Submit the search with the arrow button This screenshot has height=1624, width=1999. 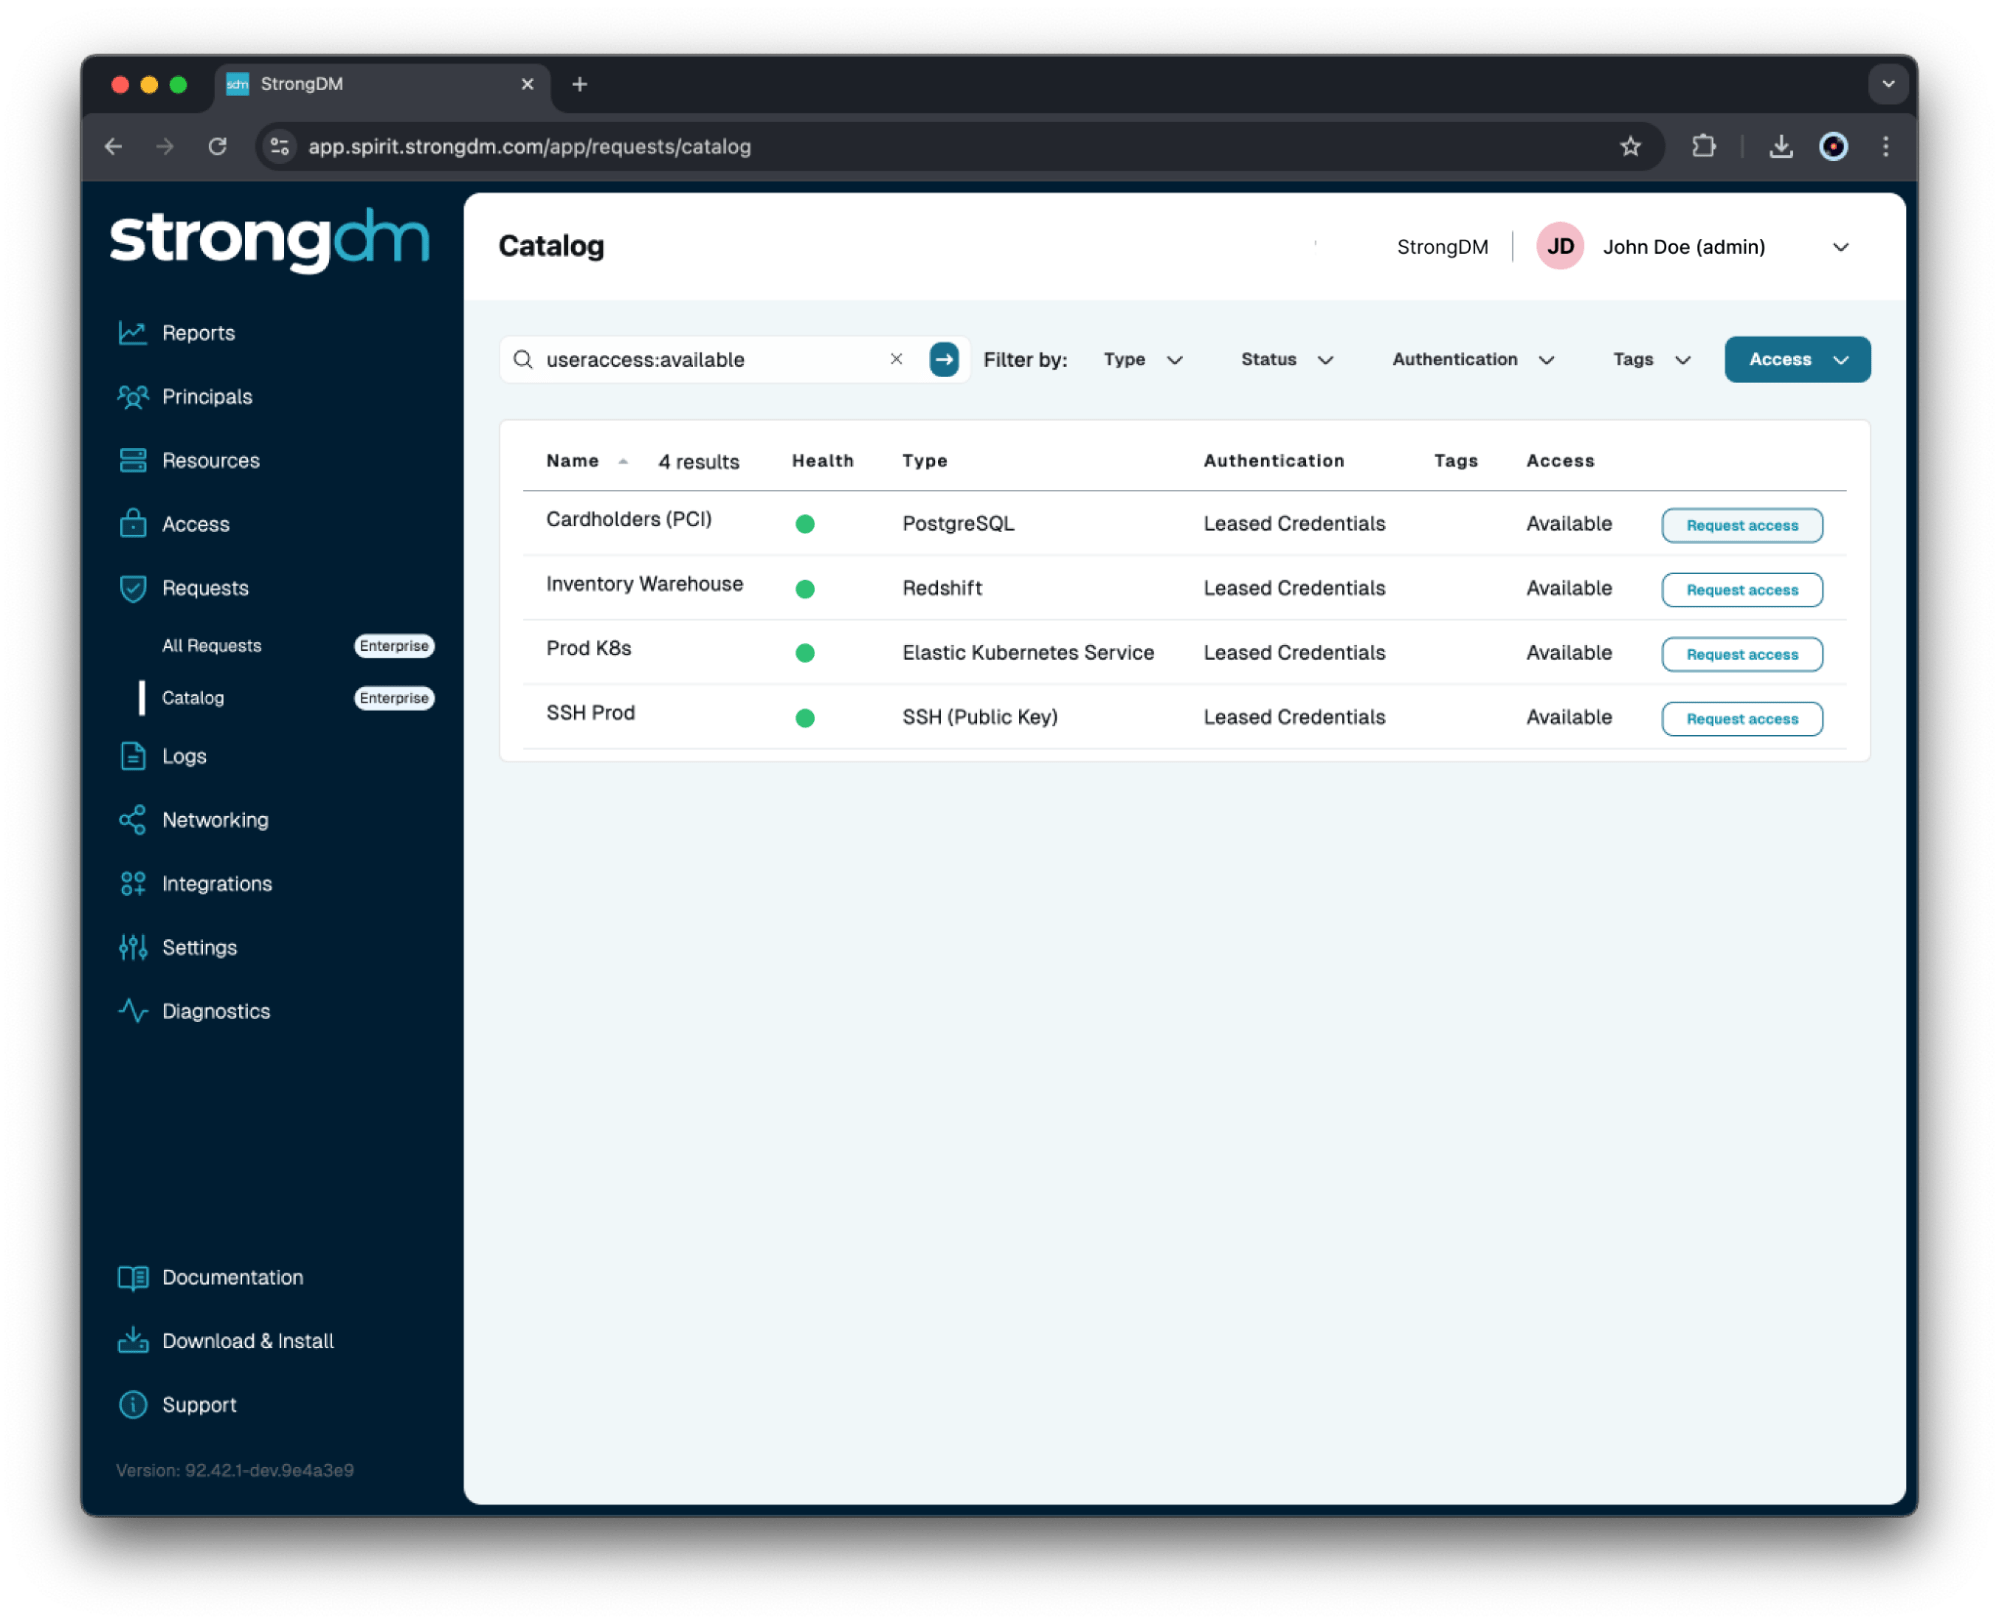pos(944,359)
